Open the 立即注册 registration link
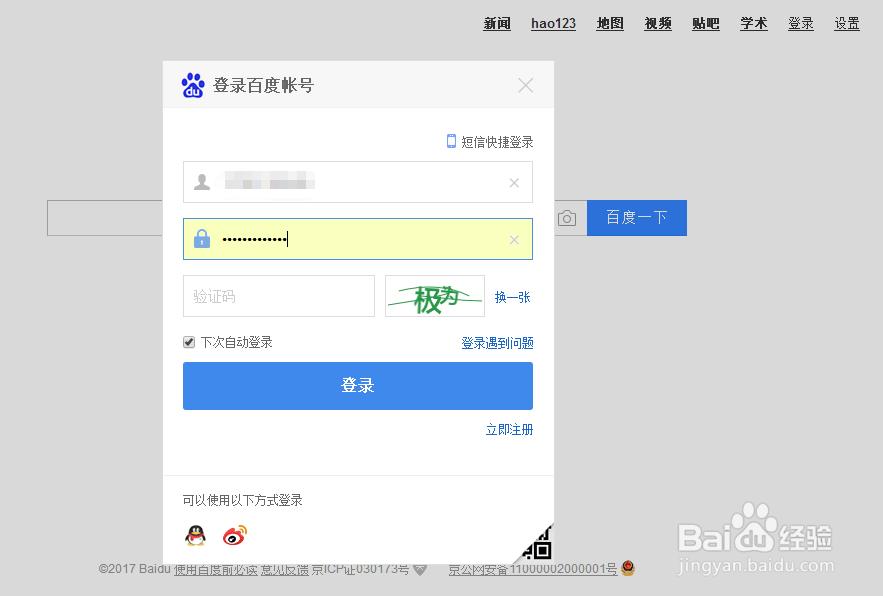Screen dimensions: 883x596 tap(509, 430)
